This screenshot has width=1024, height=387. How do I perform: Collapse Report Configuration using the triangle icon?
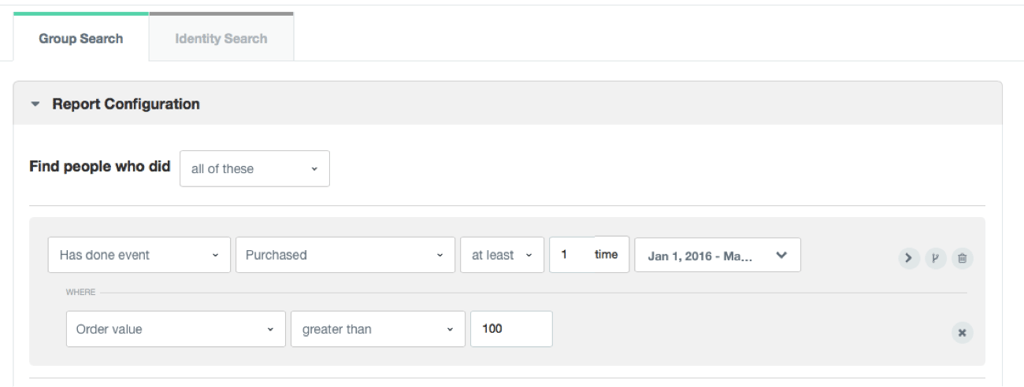pos(36,104)
